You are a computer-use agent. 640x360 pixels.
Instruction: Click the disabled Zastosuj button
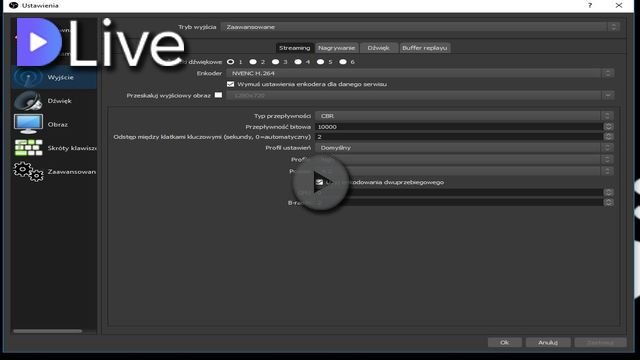600,342
